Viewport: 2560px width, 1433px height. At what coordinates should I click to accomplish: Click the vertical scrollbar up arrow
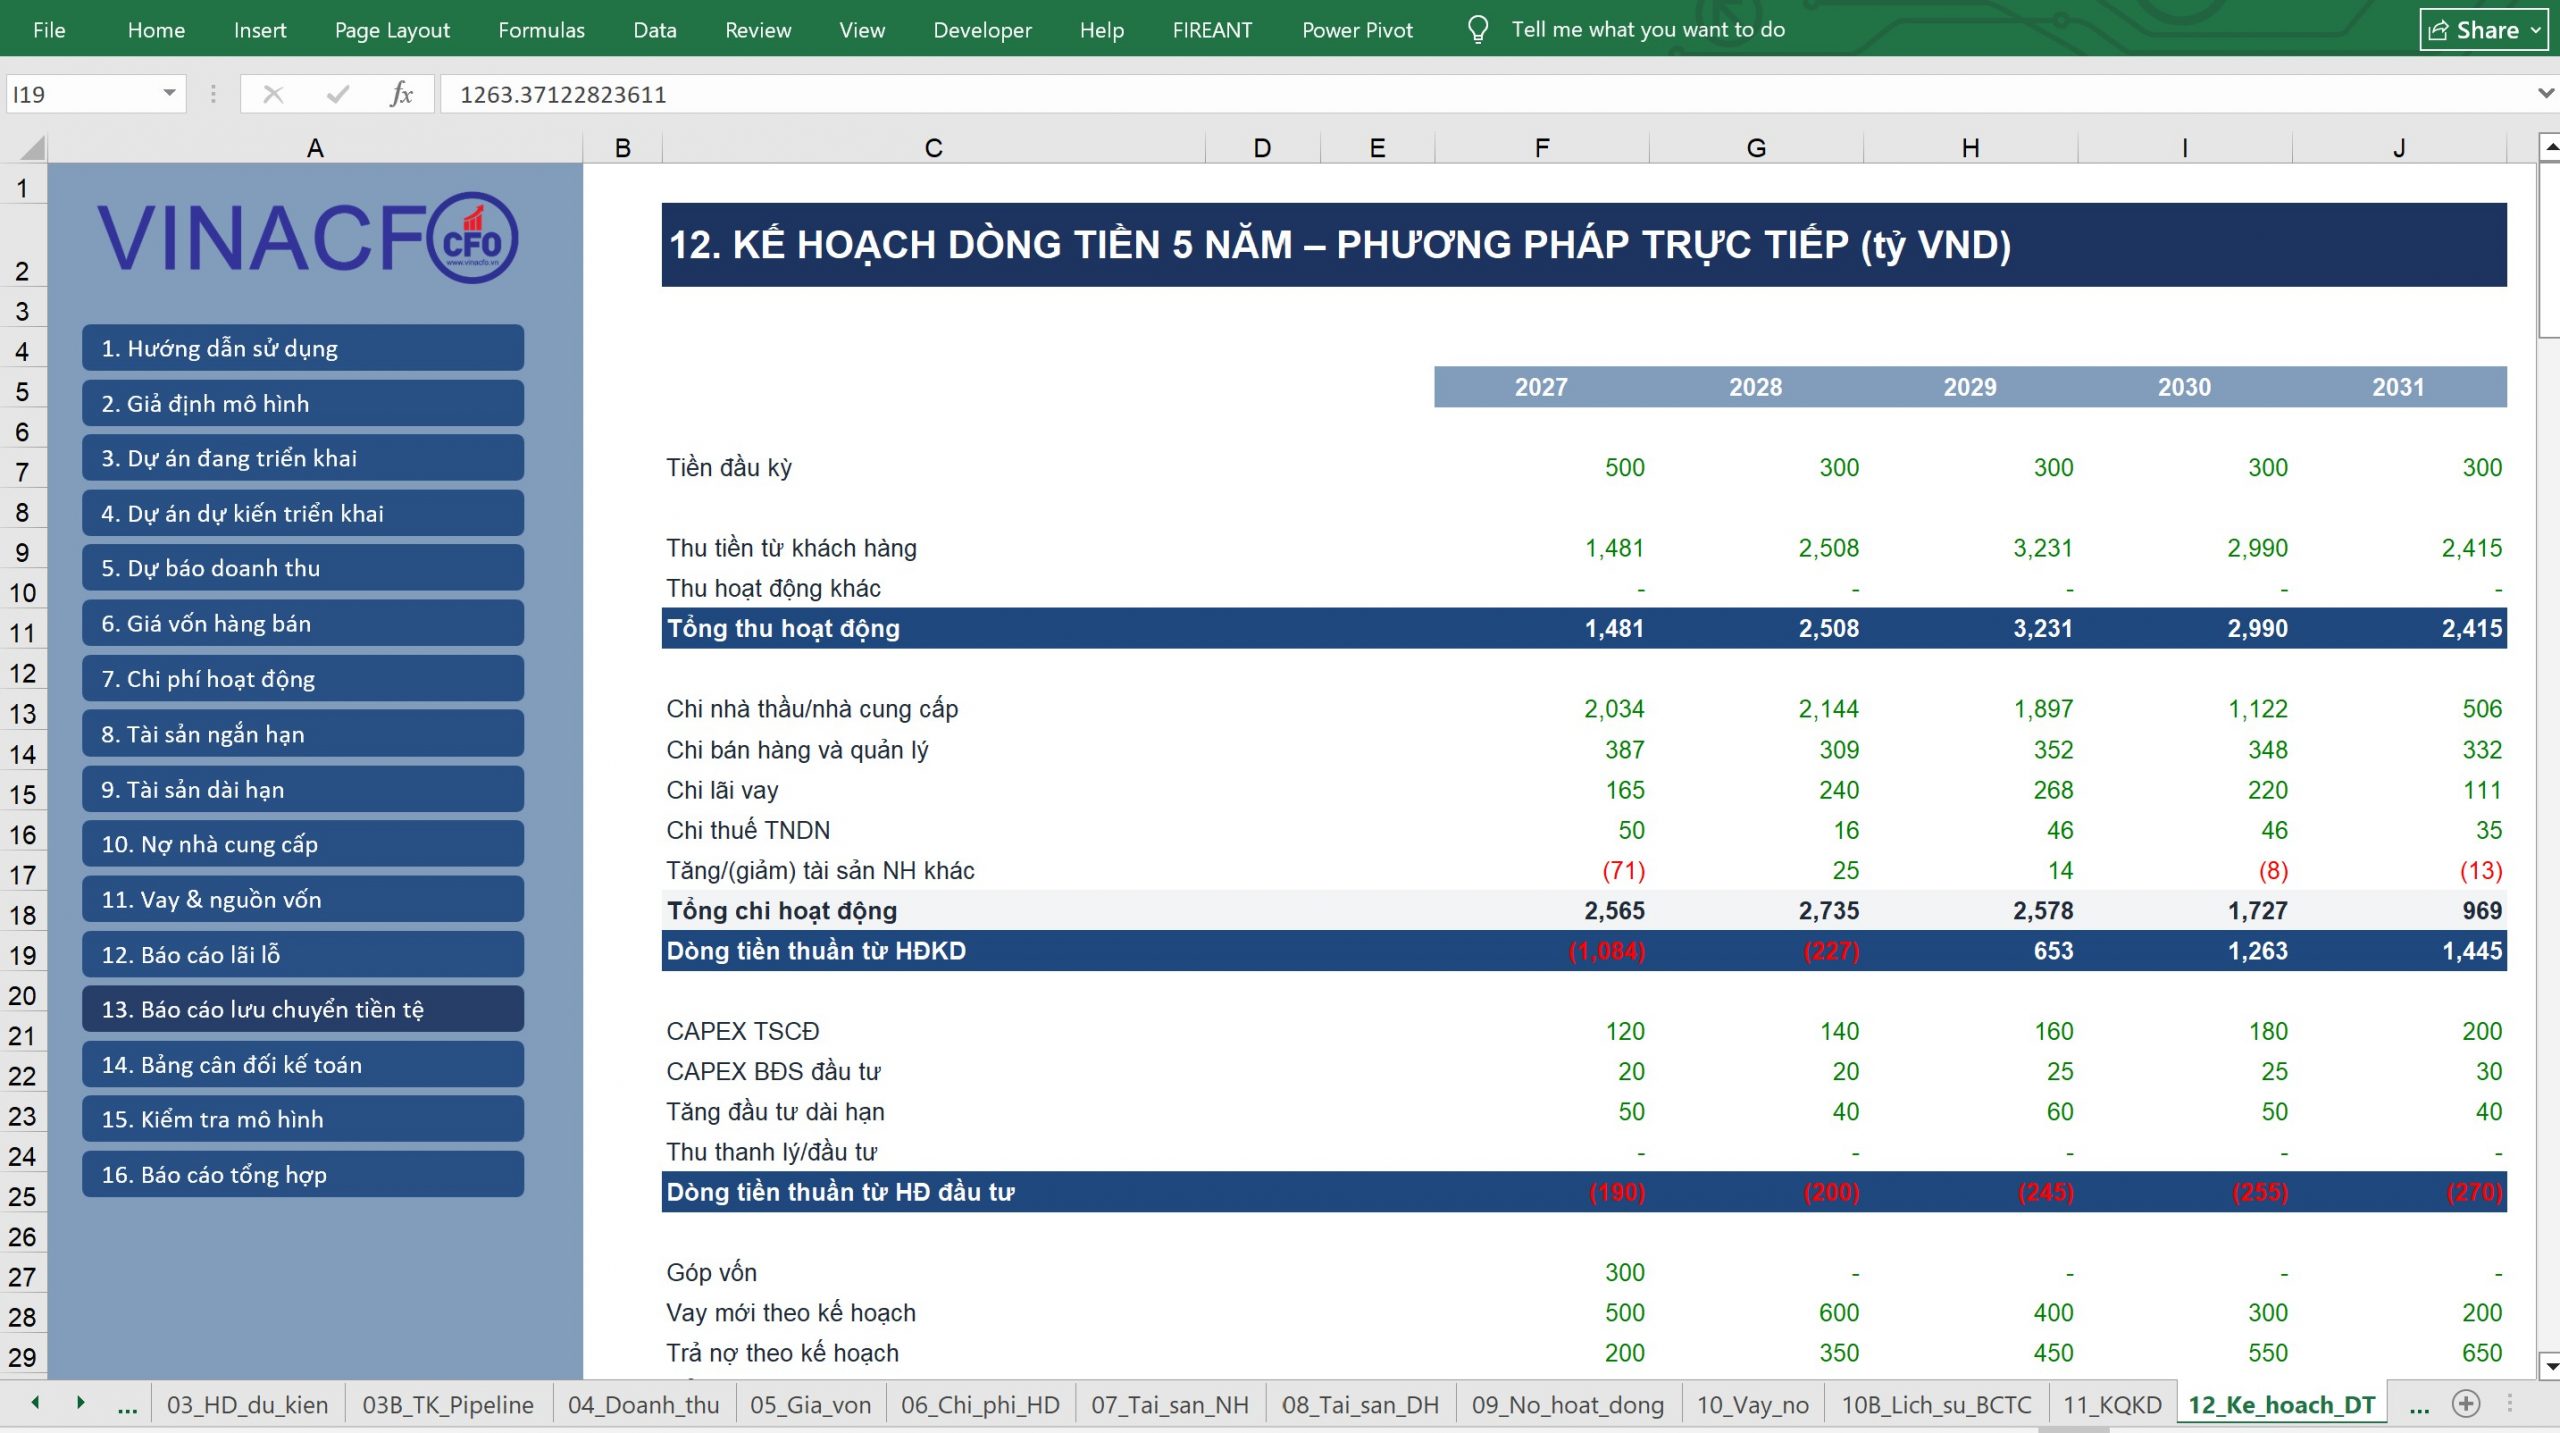click(2550, 147)
